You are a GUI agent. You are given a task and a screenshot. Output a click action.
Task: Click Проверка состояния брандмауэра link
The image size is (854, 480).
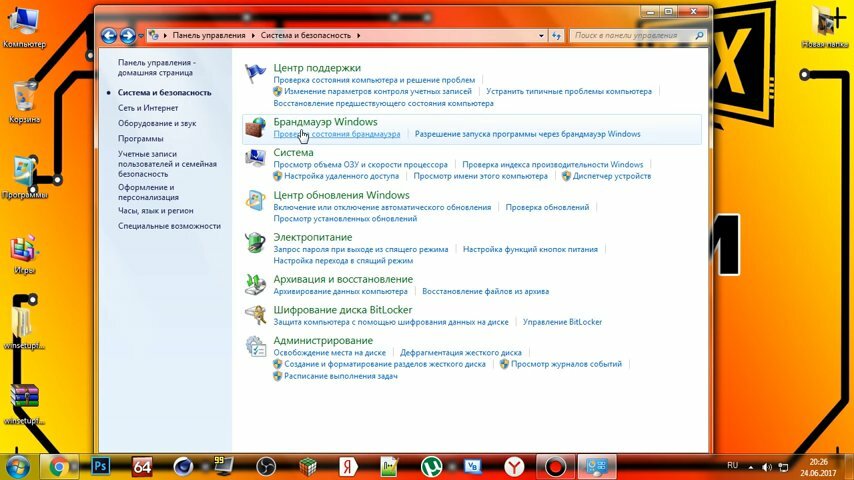(337, 134)
